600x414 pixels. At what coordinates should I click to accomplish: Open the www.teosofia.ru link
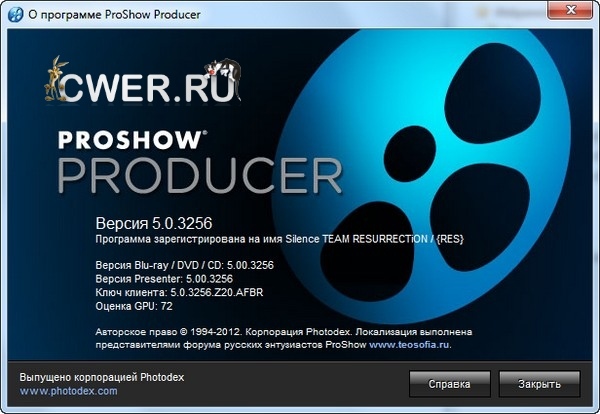click(x=409, y=344)
